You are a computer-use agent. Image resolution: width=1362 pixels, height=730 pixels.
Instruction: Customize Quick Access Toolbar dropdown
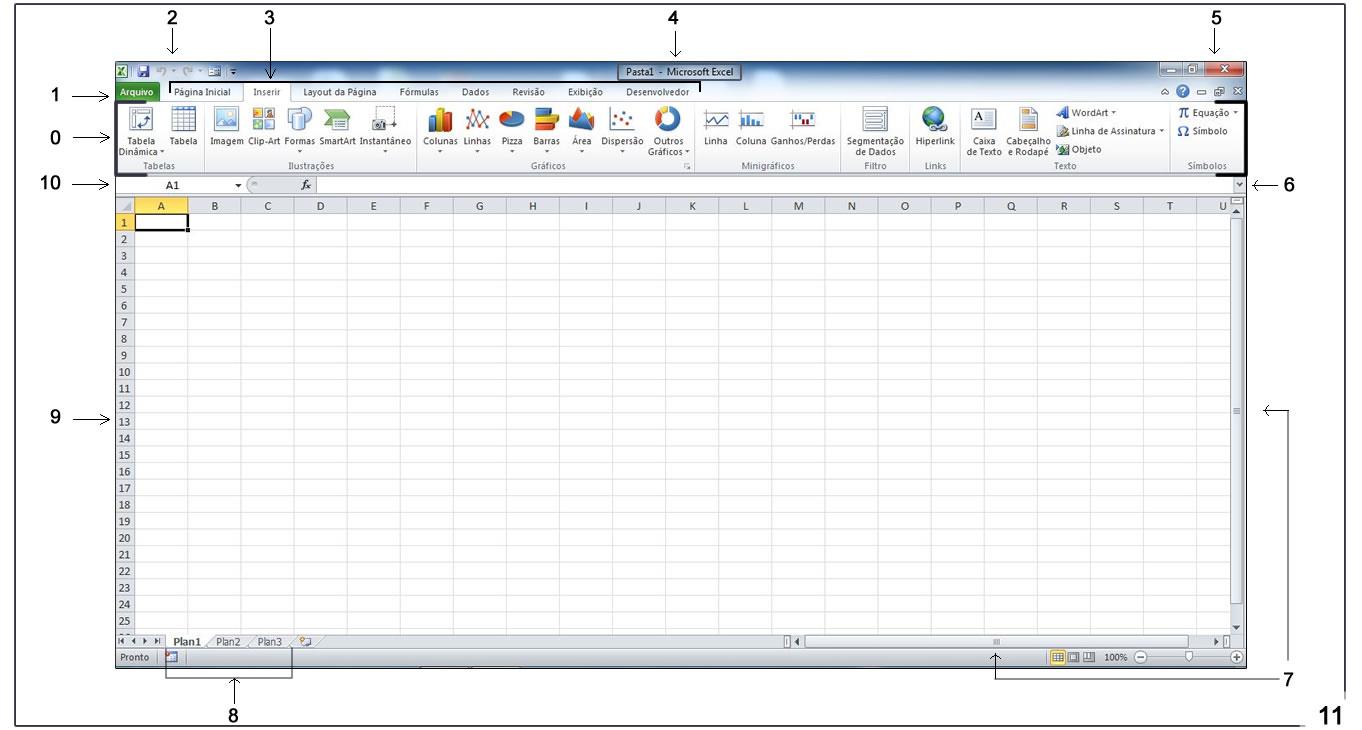coord(233,72)
